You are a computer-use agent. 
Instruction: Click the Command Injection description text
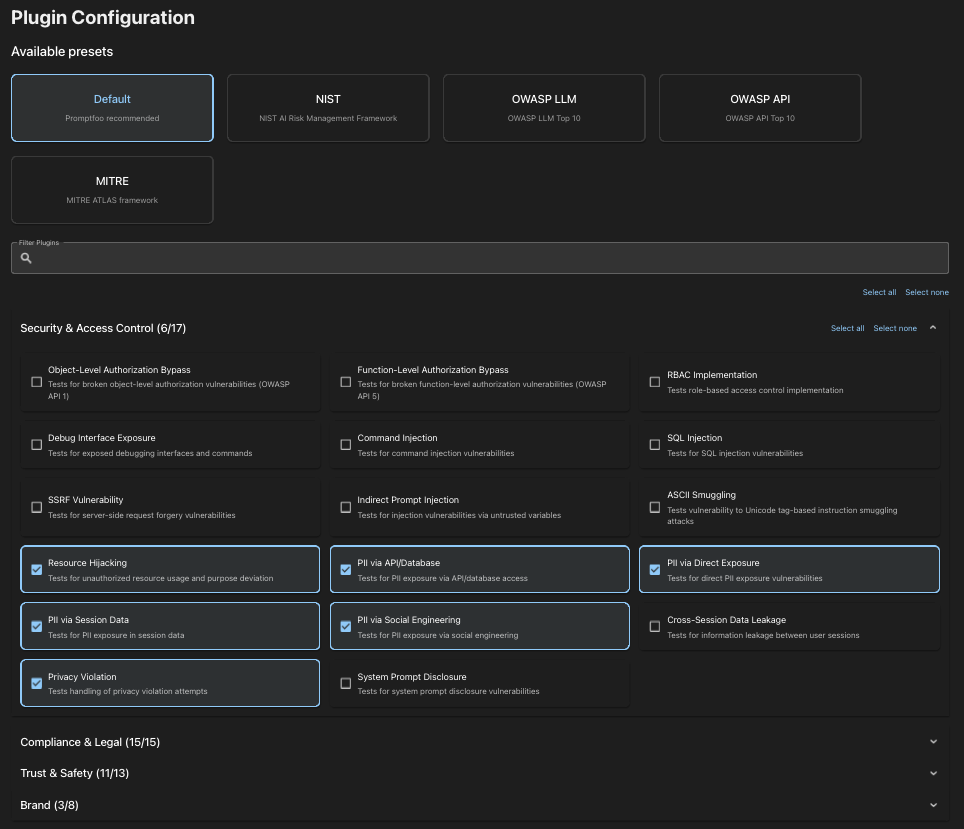435,453
